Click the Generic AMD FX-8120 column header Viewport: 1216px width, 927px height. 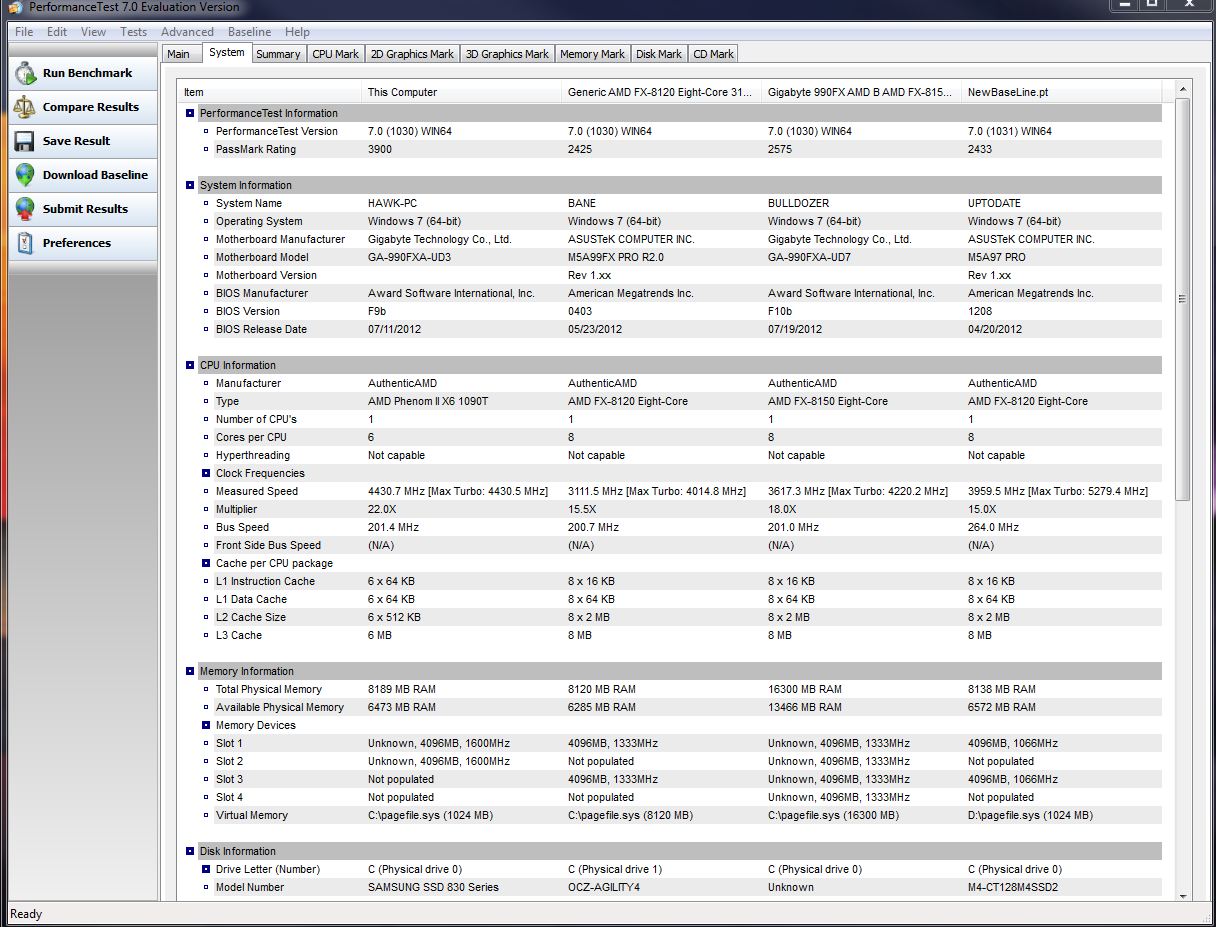[x=662, y=92]
